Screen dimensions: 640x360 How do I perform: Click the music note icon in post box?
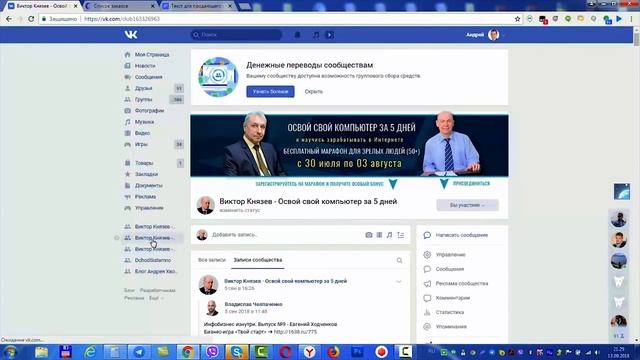389,235
